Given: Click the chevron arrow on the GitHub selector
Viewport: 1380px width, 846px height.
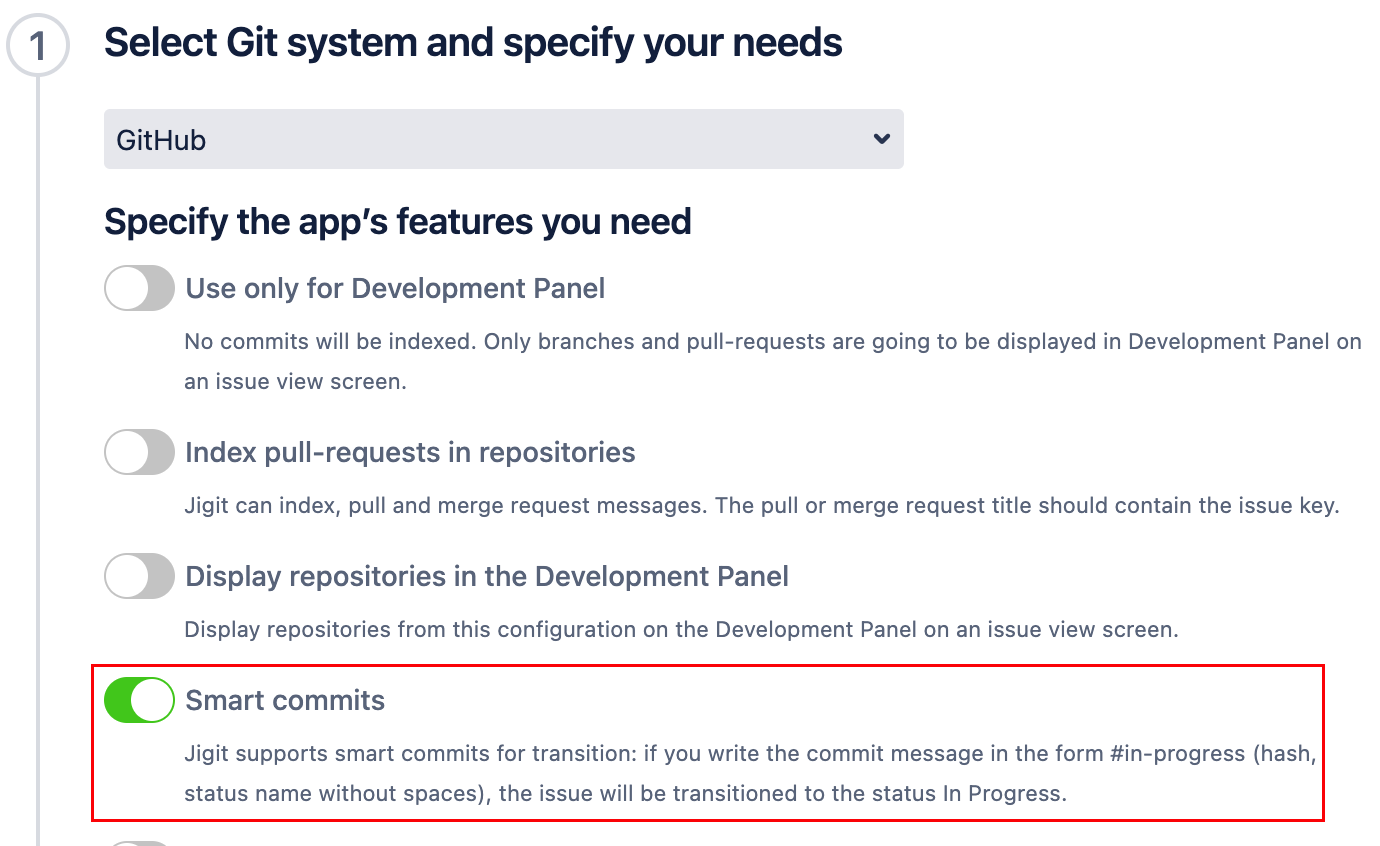Looking at the screenshot, I should pyautogui.click(x=881, y=139).
